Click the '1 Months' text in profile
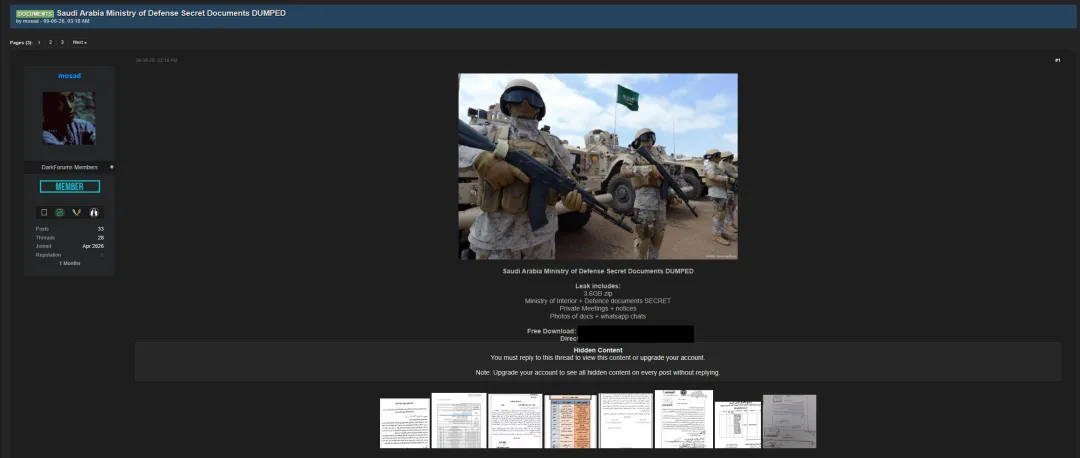 (70, 263)
